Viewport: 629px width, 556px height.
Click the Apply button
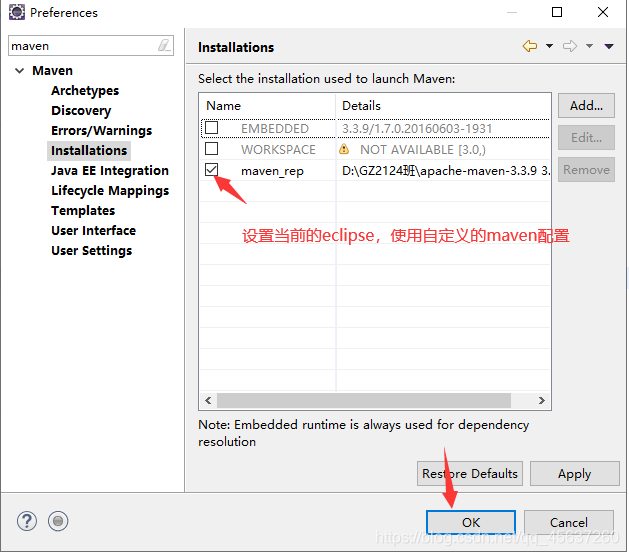[574, 474]
